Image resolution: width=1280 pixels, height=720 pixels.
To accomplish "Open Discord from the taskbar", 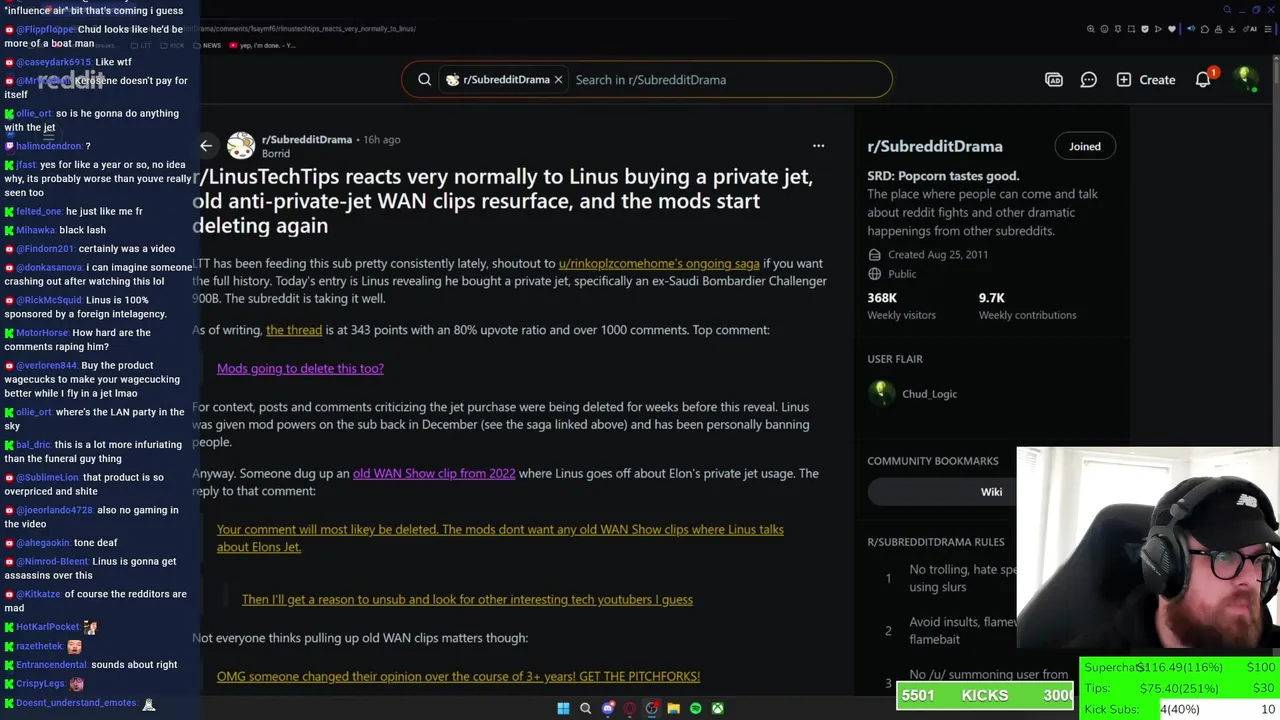I will click(607, 709).
